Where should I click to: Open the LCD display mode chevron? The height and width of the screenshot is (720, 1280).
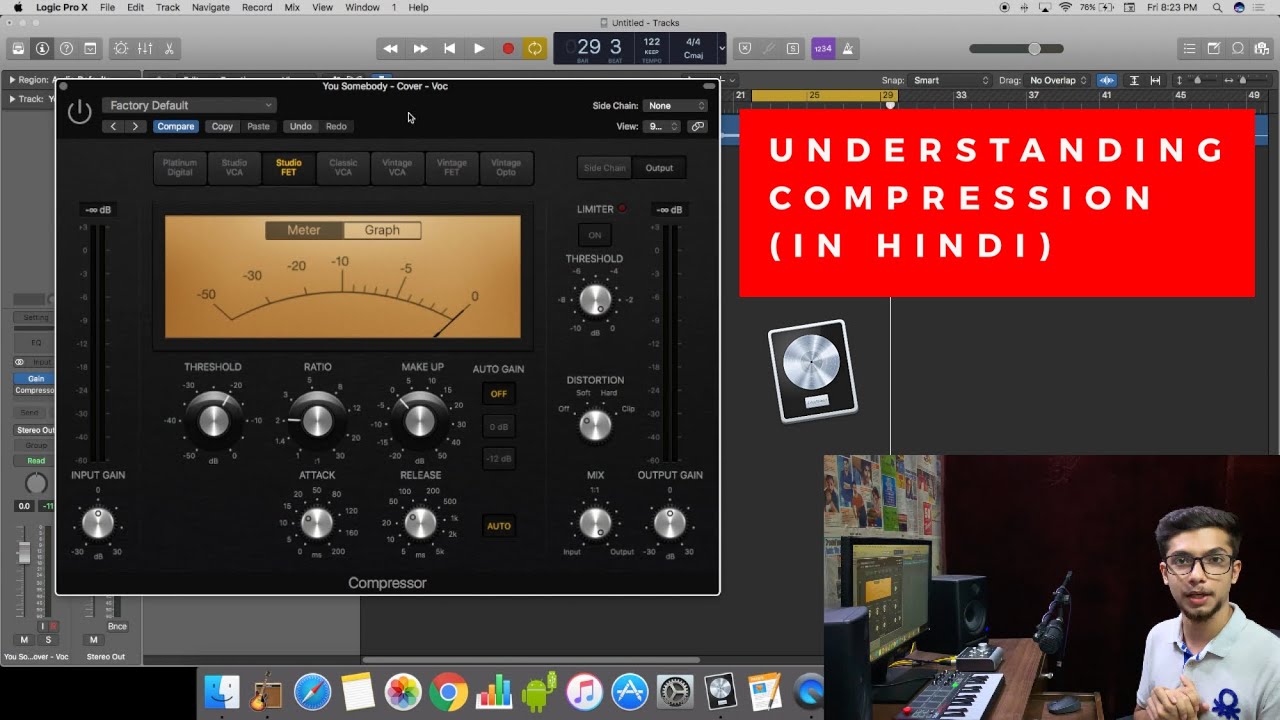click(x=722, y=48)
